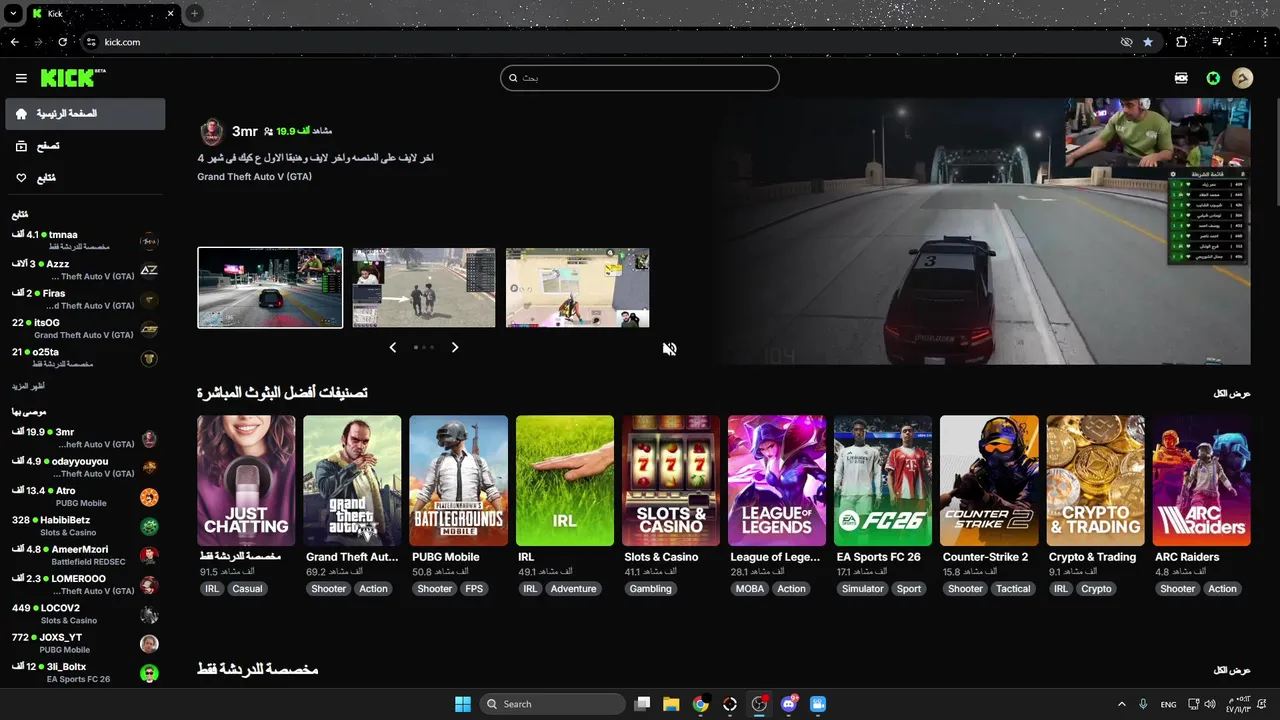View all top live categories link

pyautogui.click(x=1232, y=394)
